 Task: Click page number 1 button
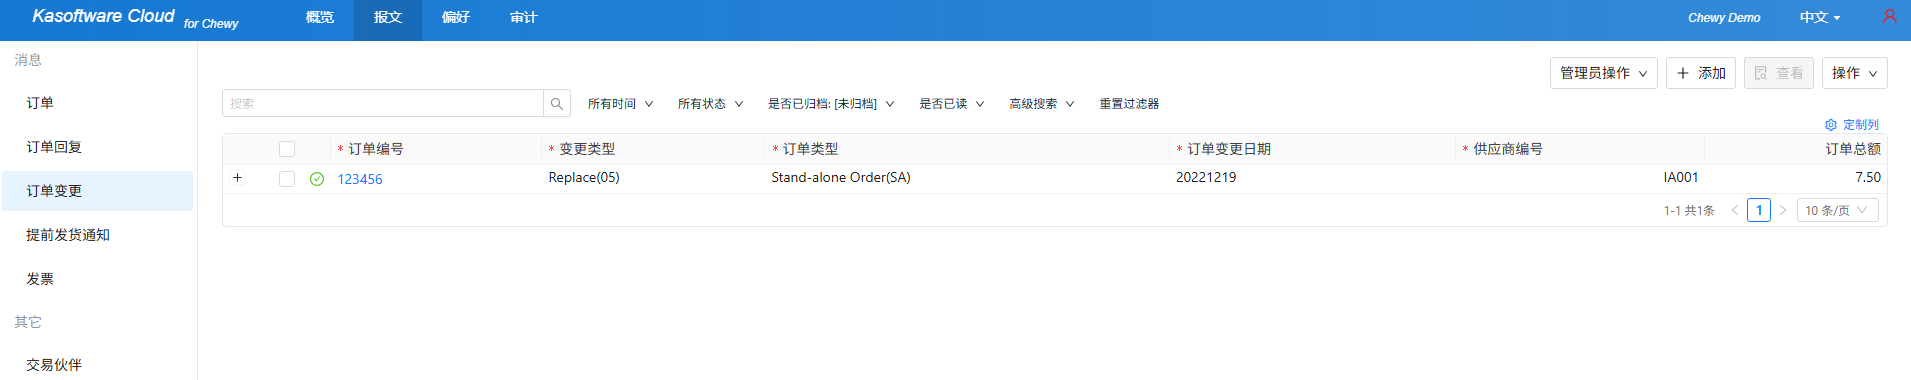pos(1759,210)
